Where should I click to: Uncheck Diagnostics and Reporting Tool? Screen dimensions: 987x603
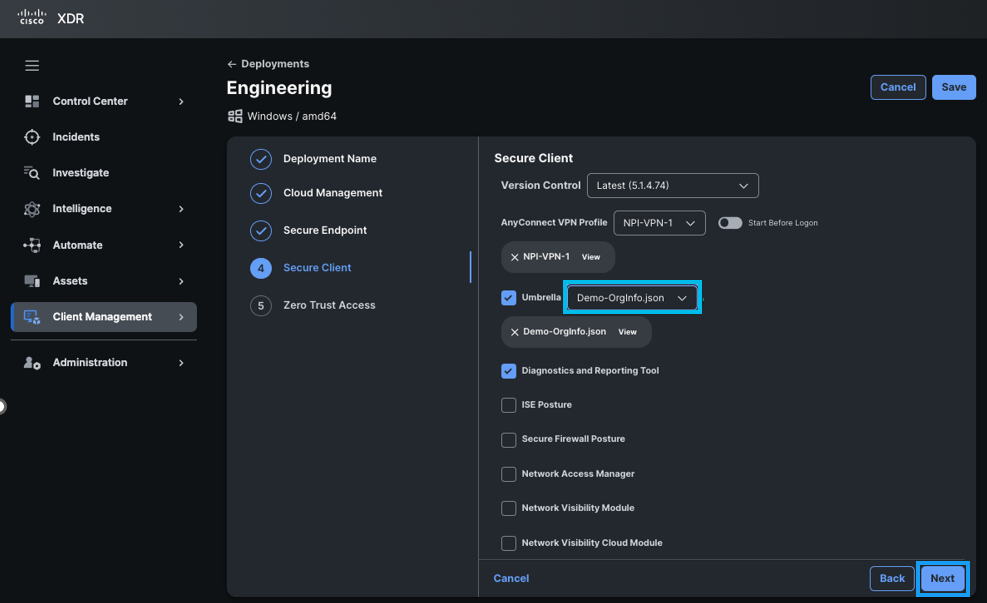509,371
